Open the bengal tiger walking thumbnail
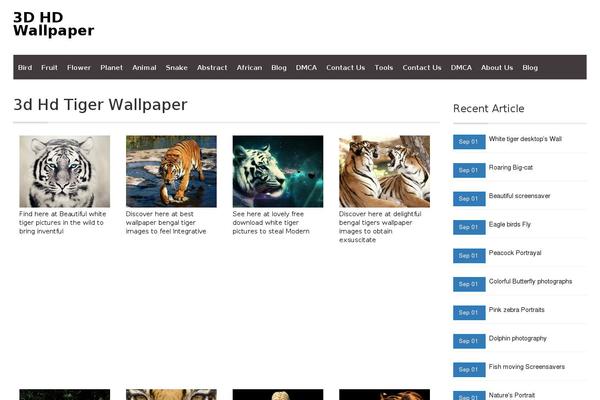600x400 pixels. point(171,171)
